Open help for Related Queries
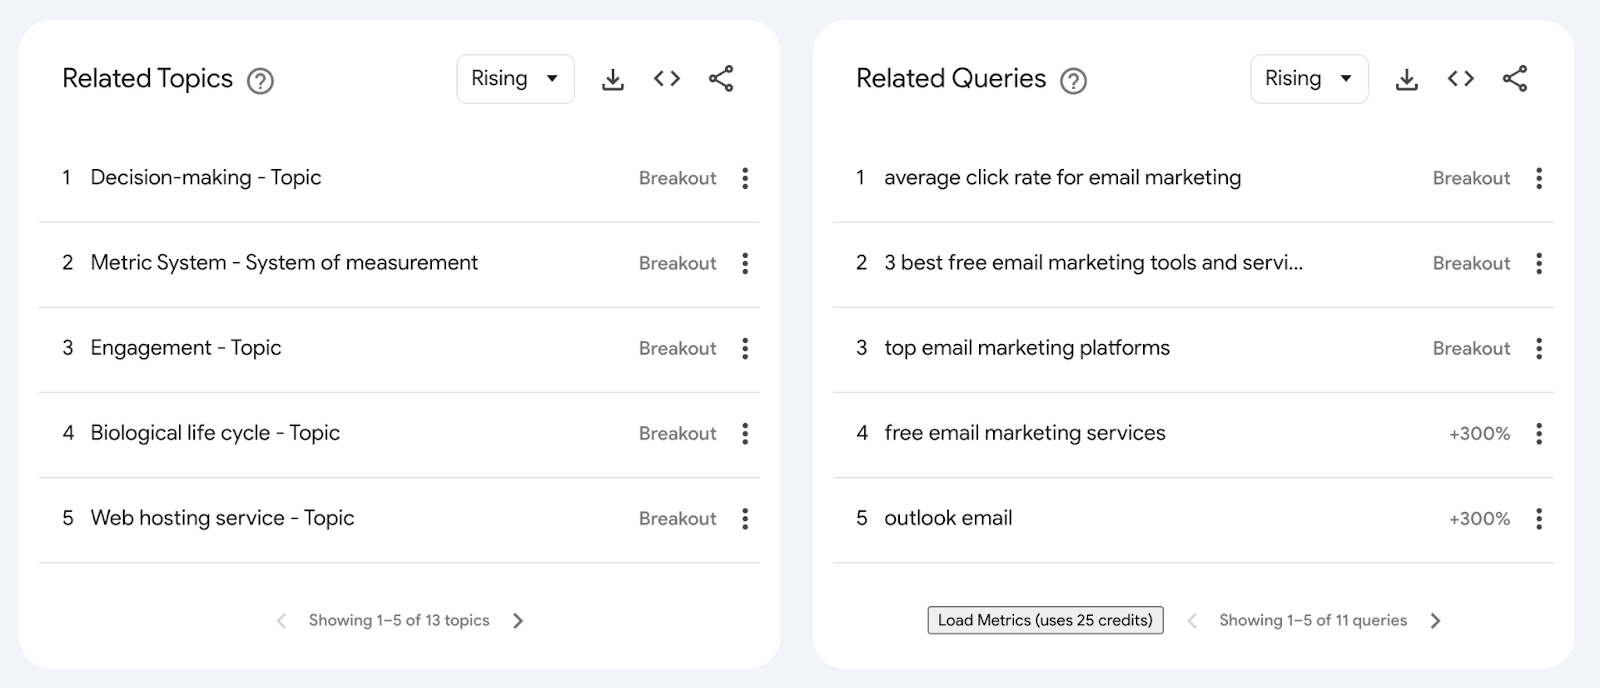 pos(1074,81)
